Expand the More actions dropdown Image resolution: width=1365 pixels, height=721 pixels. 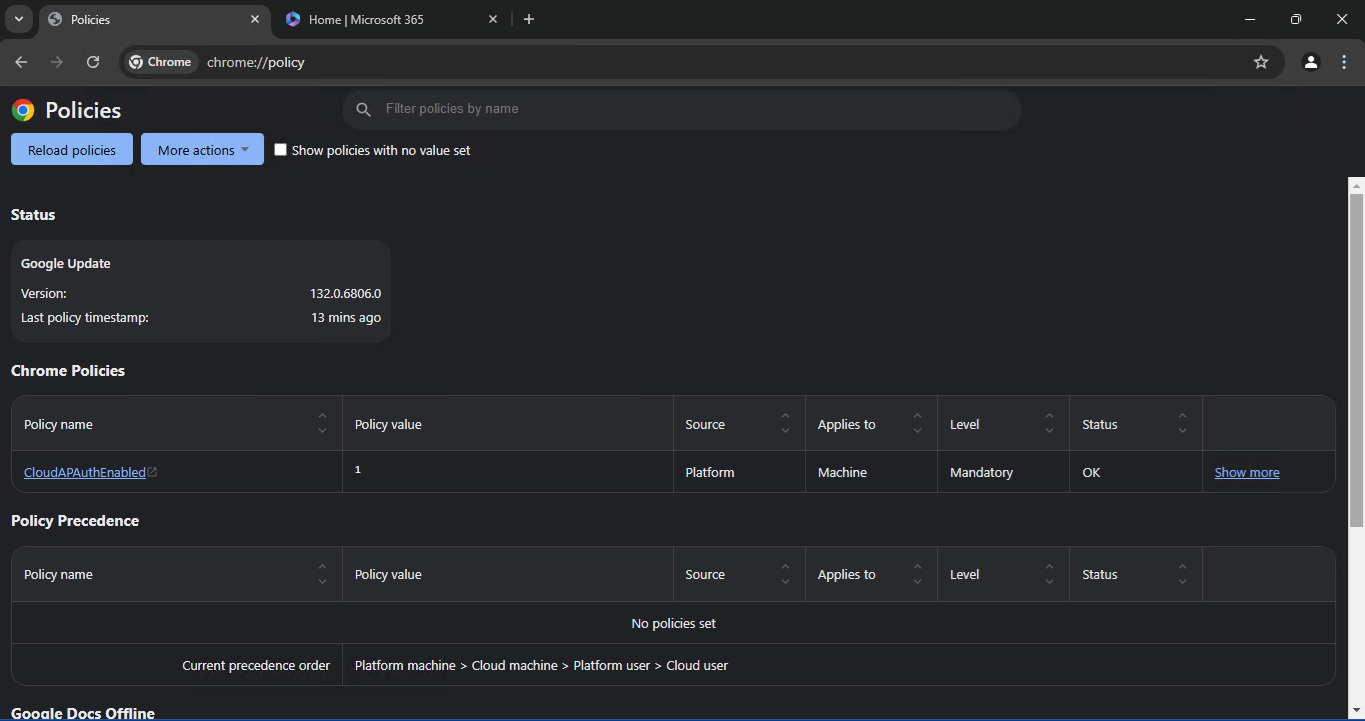coord(202,150)
